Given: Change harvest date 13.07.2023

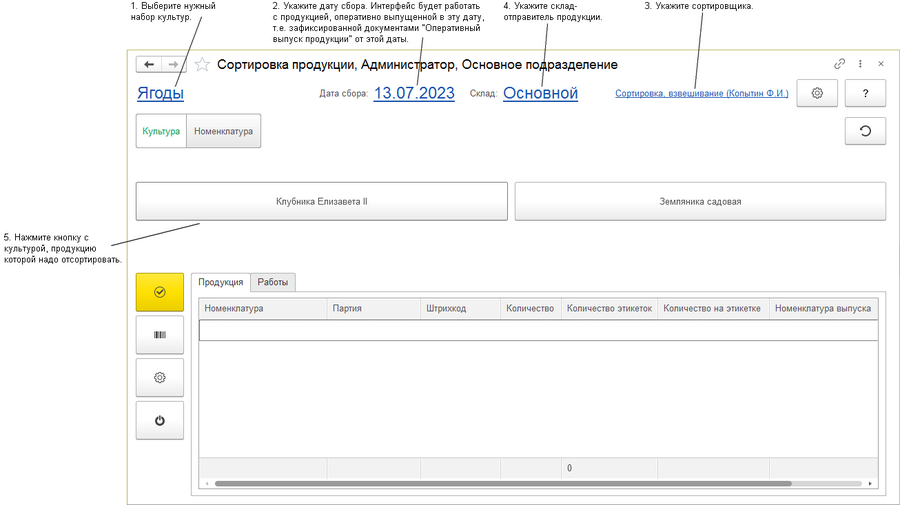Looking at the screenshot, I should pyautogui.click(x=414, y=93).
